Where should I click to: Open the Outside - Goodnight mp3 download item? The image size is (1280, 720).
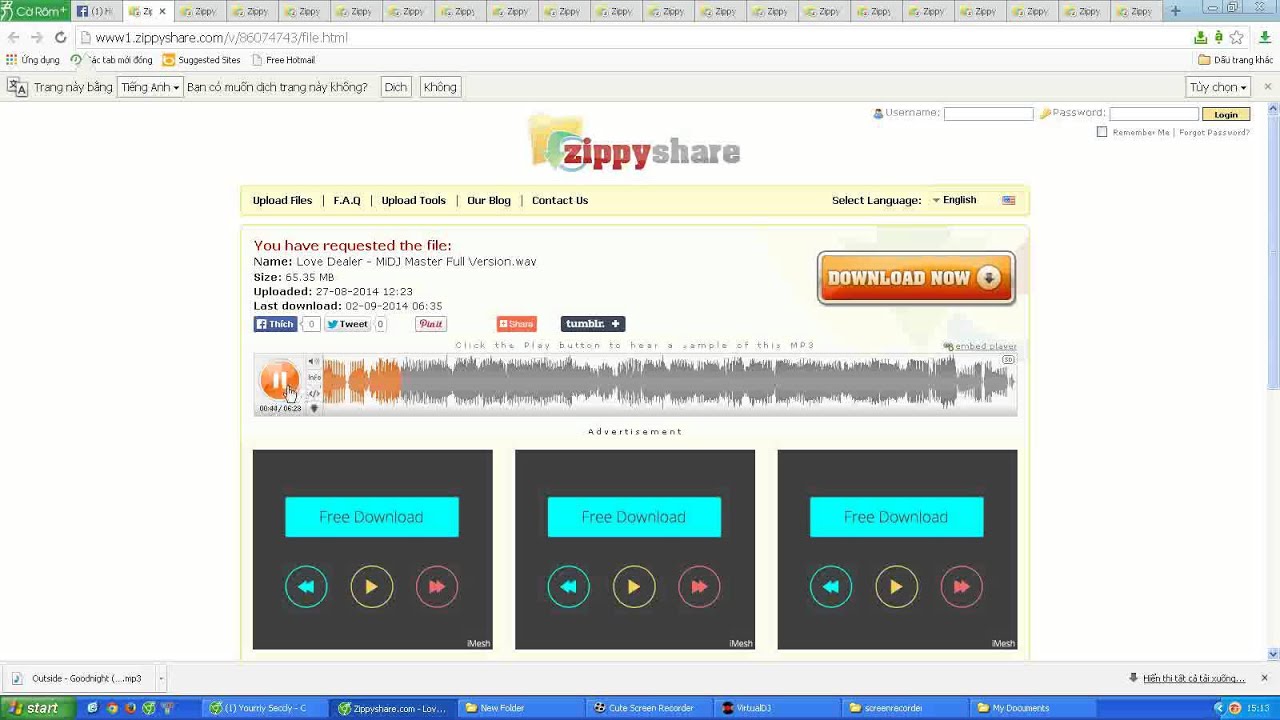point(78,678)
